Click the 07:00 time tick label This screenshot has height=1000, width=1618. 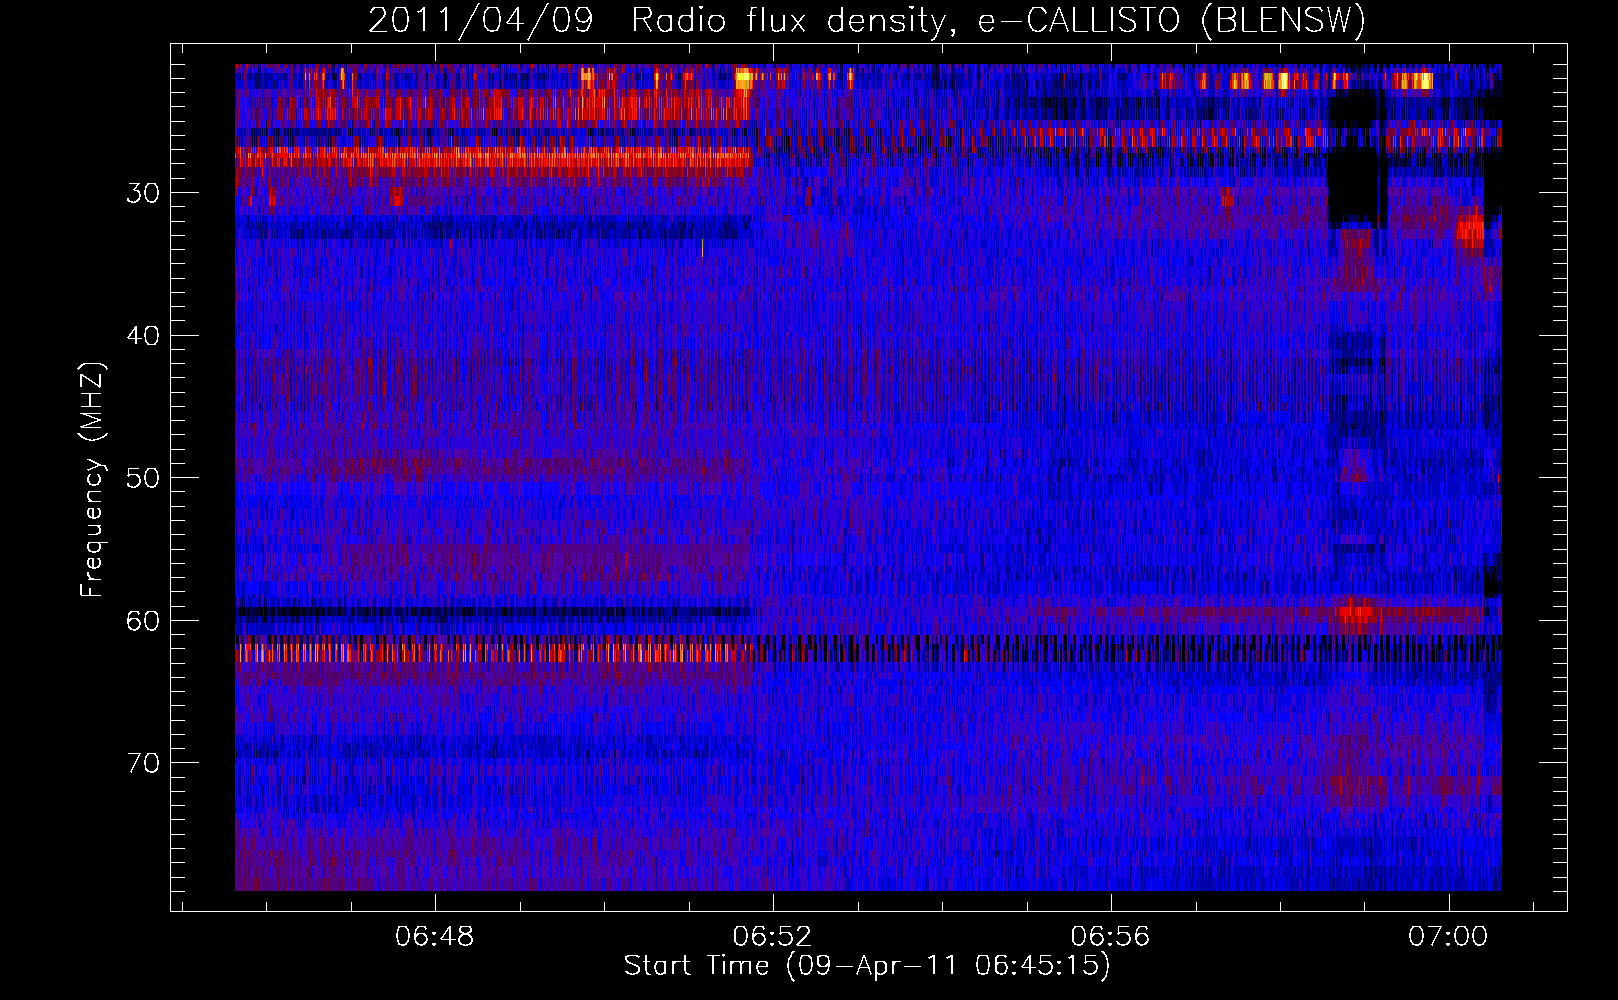pyautogui.click(x=1448, y=937)
